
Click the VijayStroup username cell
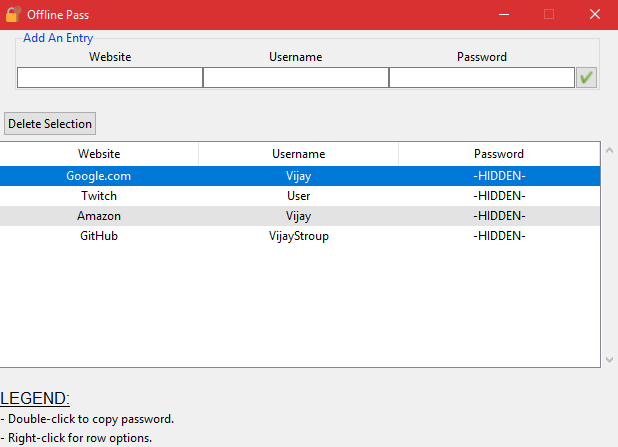(x=298, y=236)
